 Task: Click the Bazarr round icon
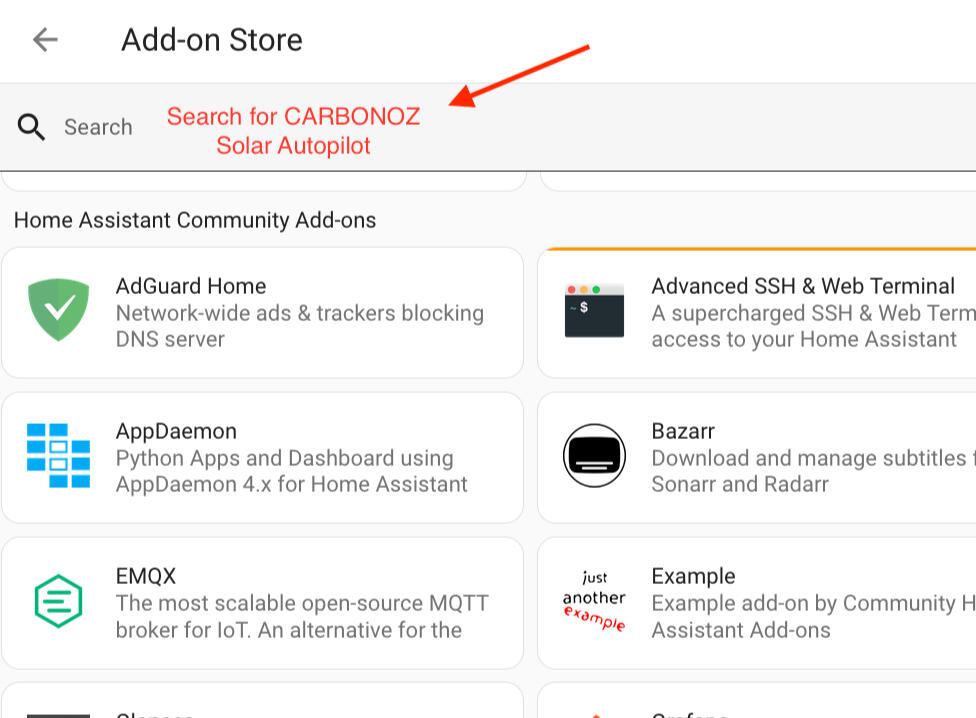594,456
